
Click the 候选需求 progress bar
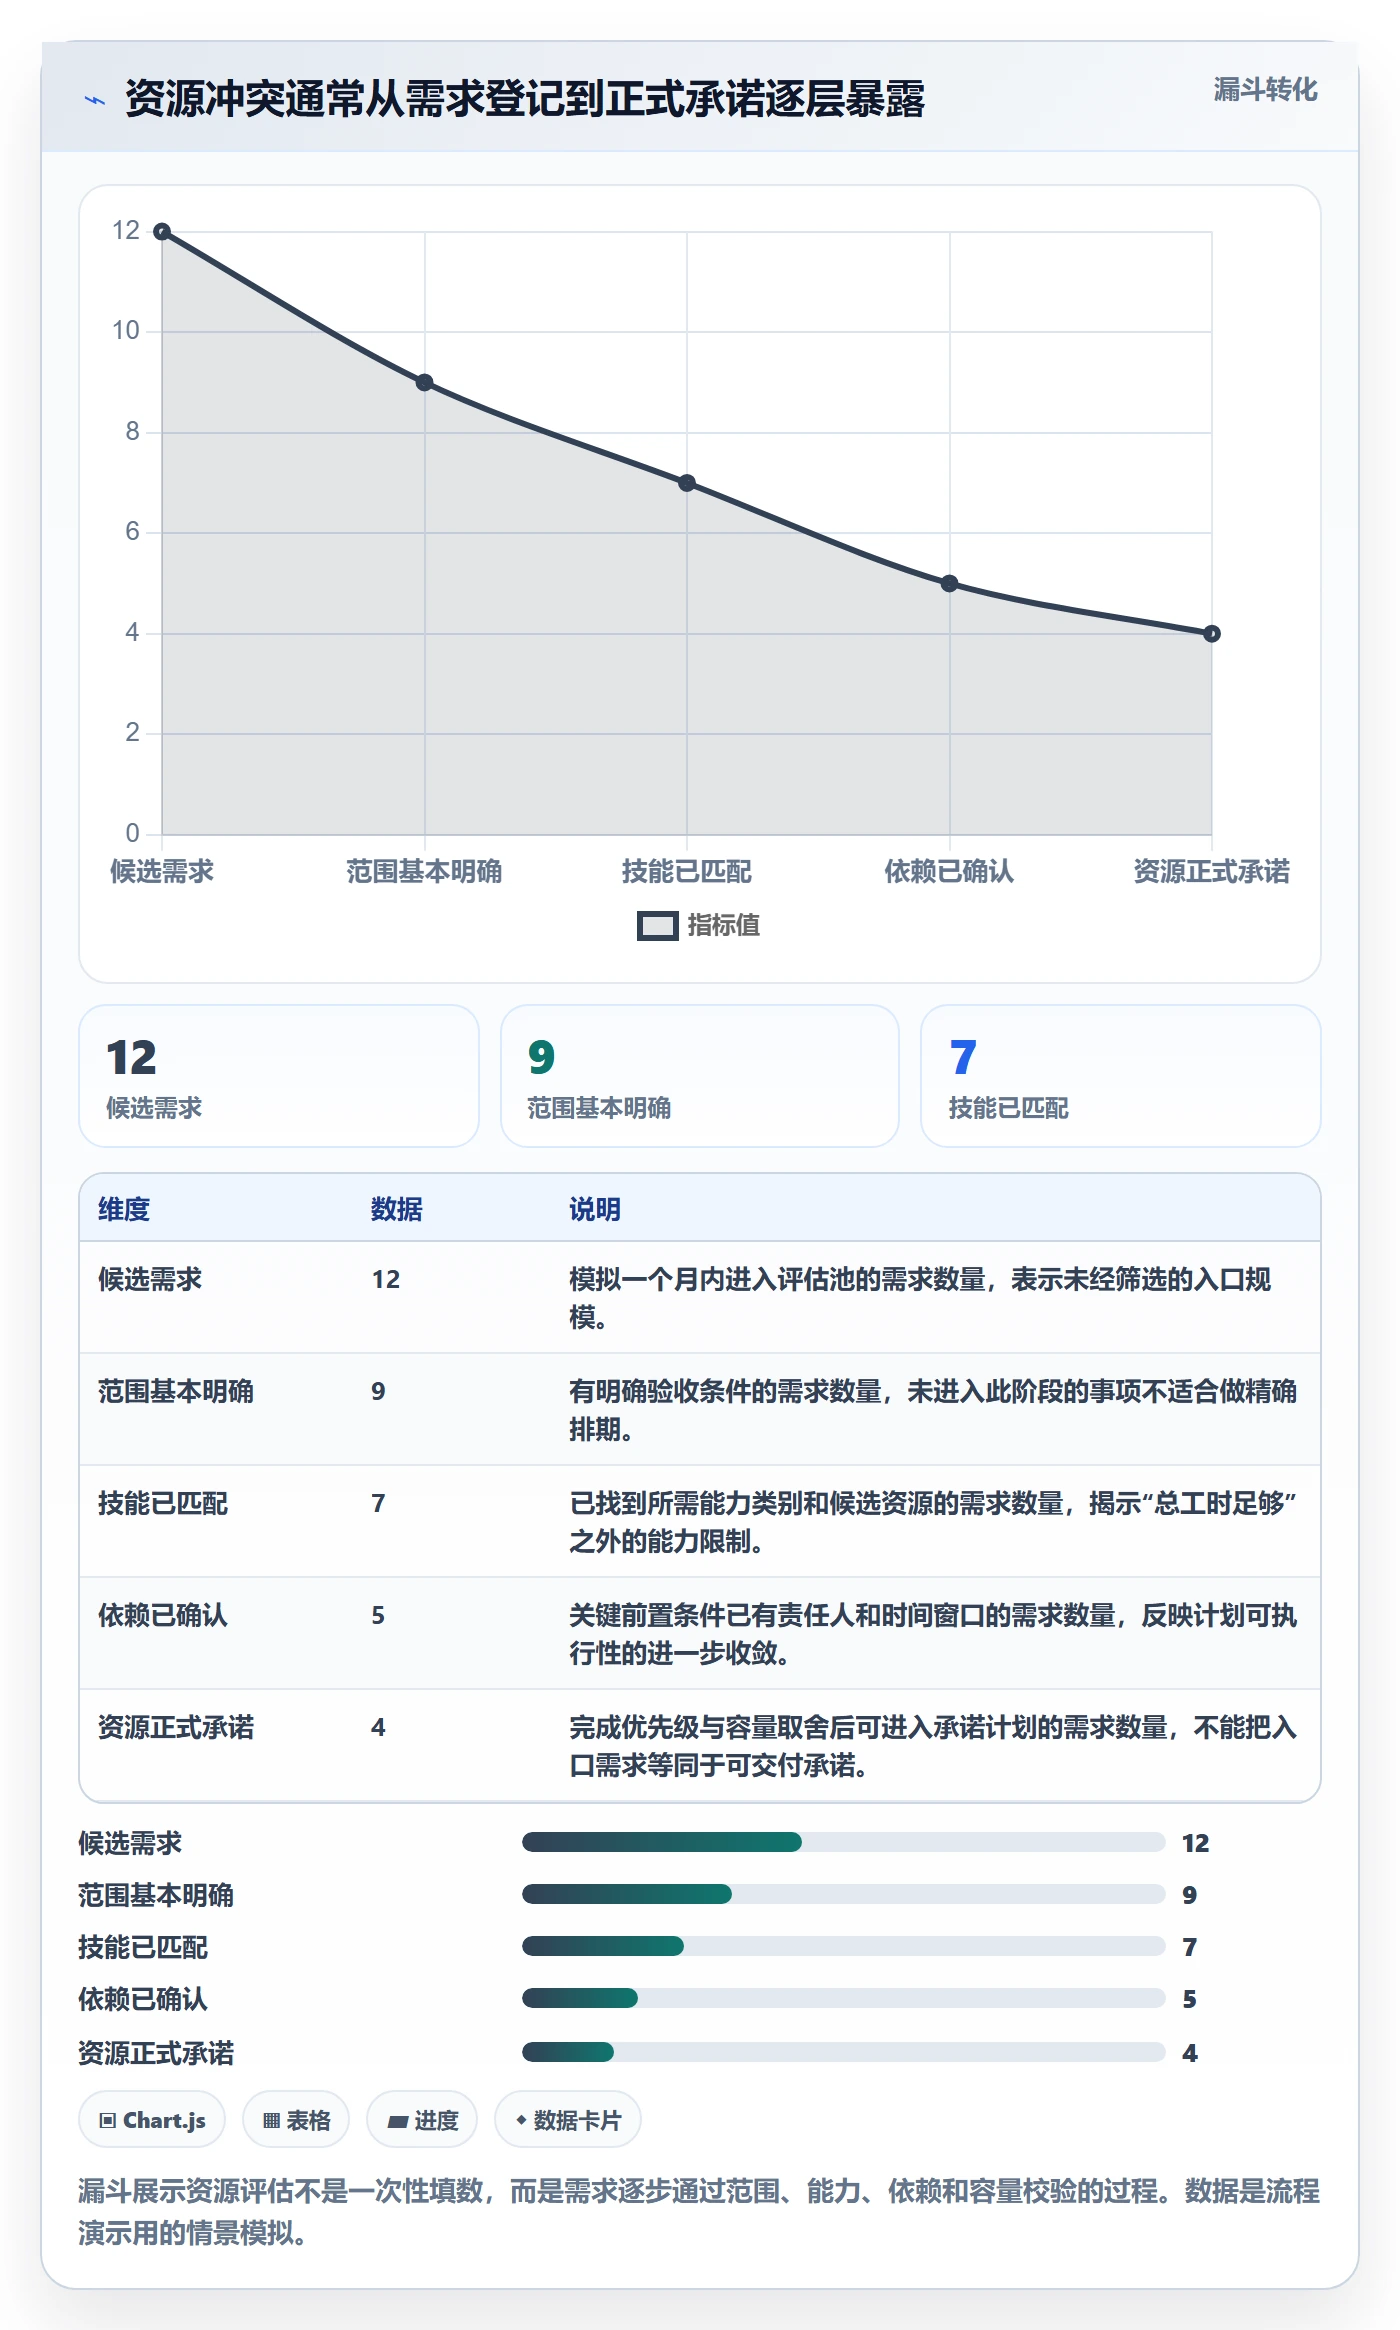click(x=844, y=1842)
